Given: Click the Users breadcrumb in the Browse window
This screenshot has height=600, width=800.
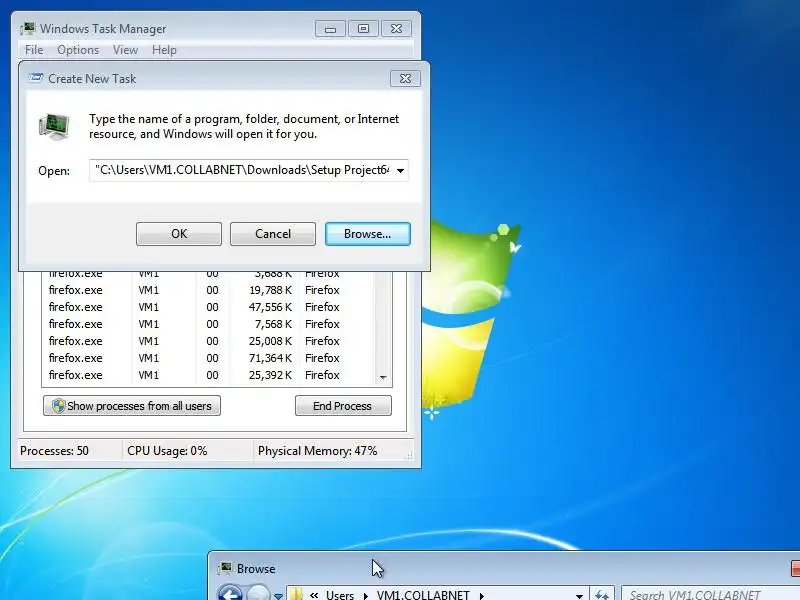Looking at the screenshot, I should pos(340,595).
